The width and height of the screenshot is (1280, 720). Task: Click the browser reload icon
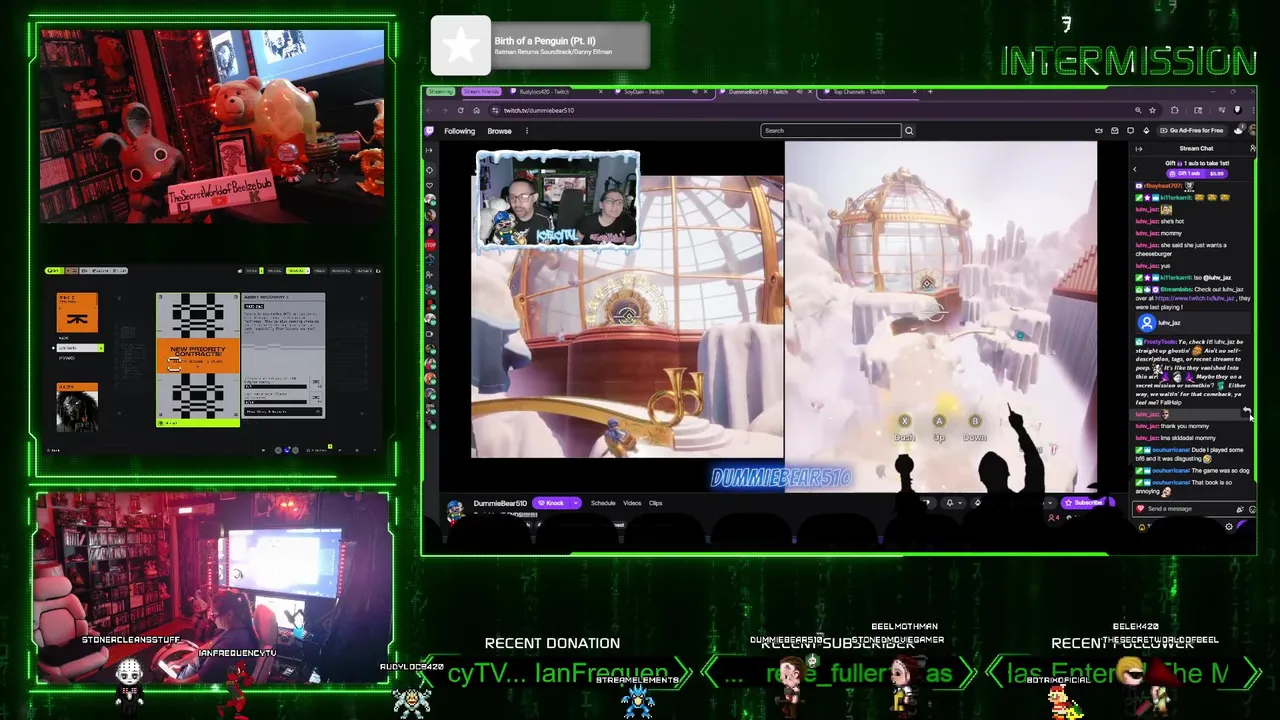point(460,110)
